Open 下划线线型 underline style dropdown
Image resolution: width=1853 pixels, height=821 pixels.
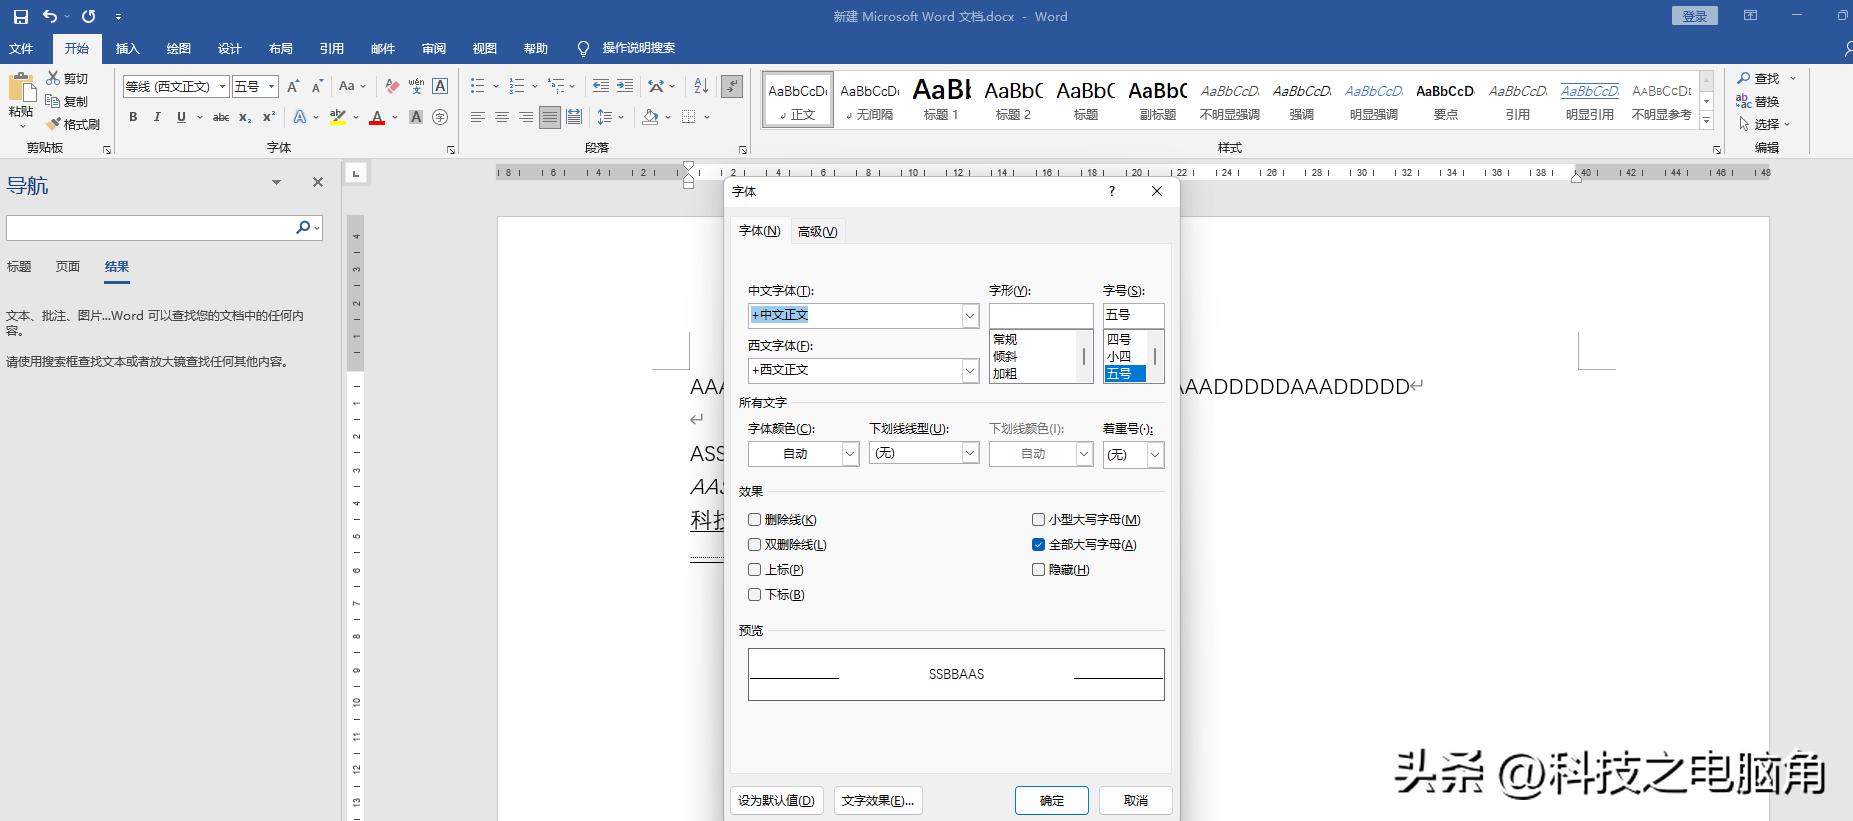[970, 453]
